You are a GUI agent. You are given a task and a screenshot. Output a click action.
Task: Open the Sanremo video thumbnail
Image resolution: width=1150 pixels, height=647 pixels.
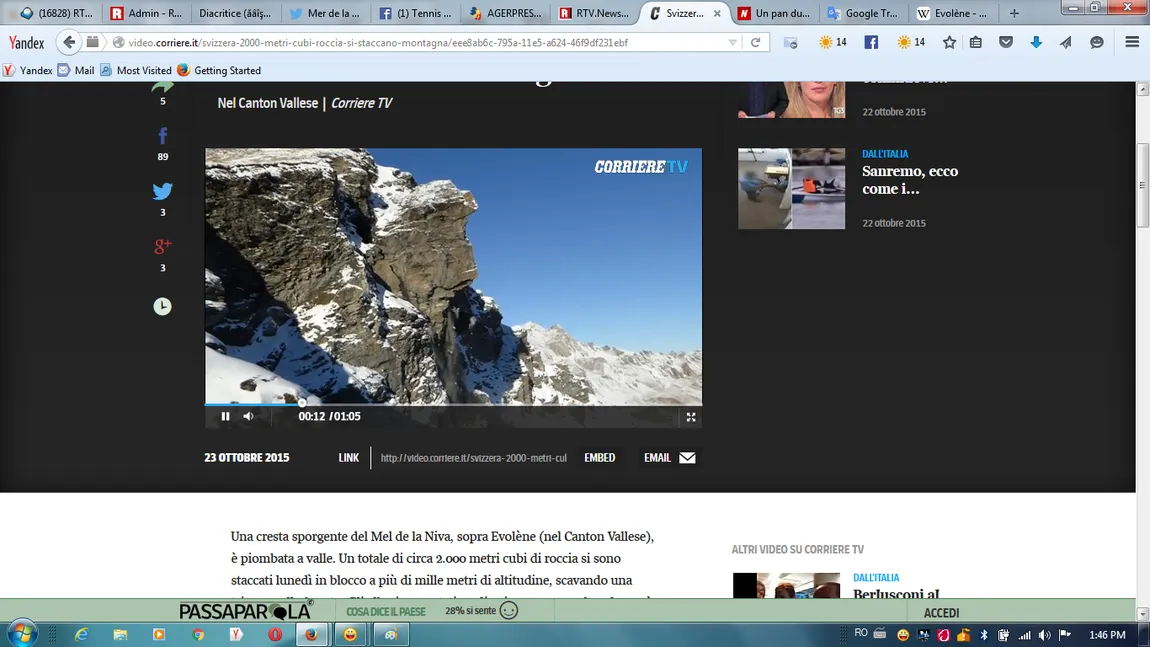point(791,189)
